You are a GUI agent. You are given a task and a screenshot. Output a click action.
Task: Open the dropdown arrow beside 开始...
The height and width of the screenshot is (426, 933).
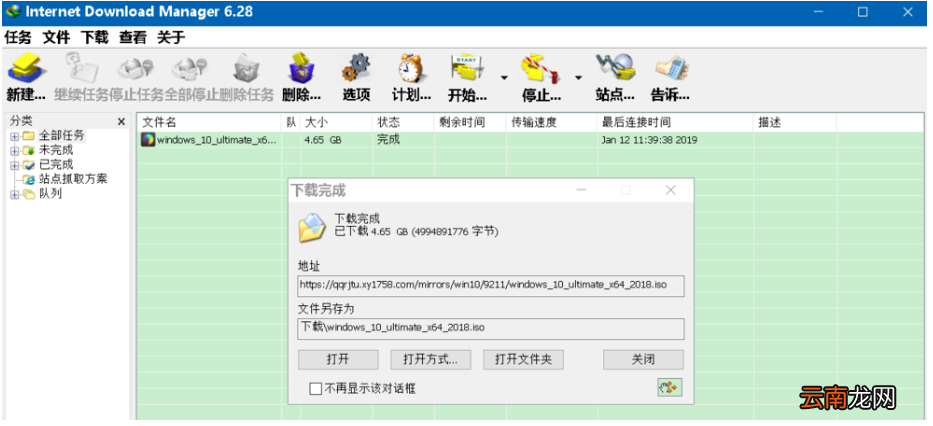tap(504, 77)
